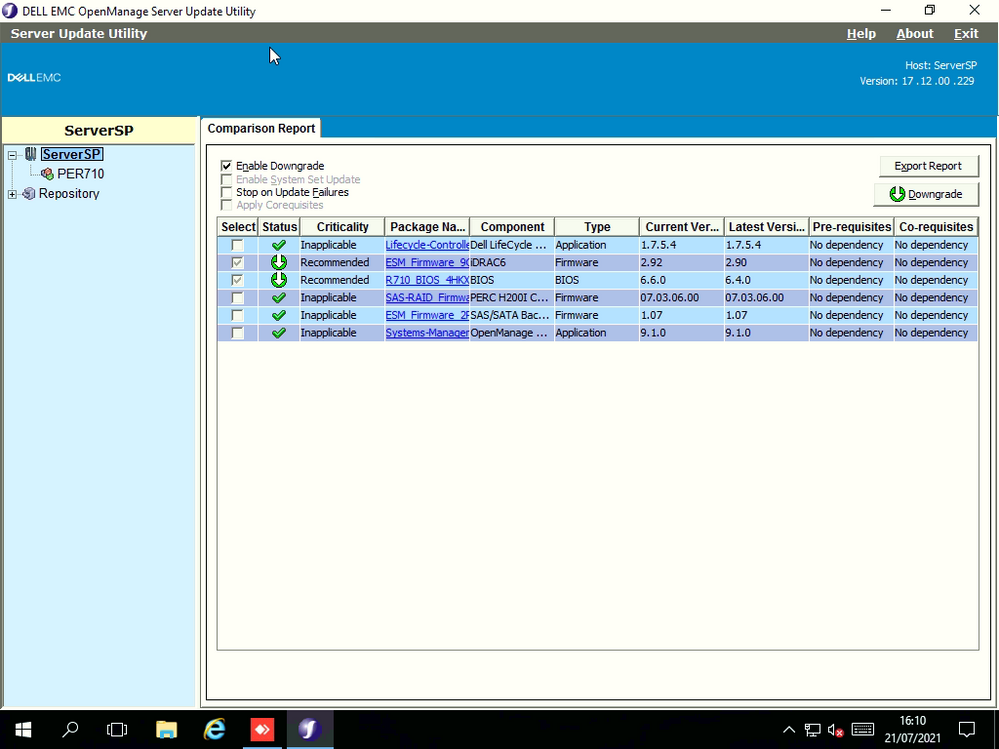Image resolution: width=999 pixels, height=749 pixels.
Task: Sort by Current Version column header
Action: [x=682, y=227]
